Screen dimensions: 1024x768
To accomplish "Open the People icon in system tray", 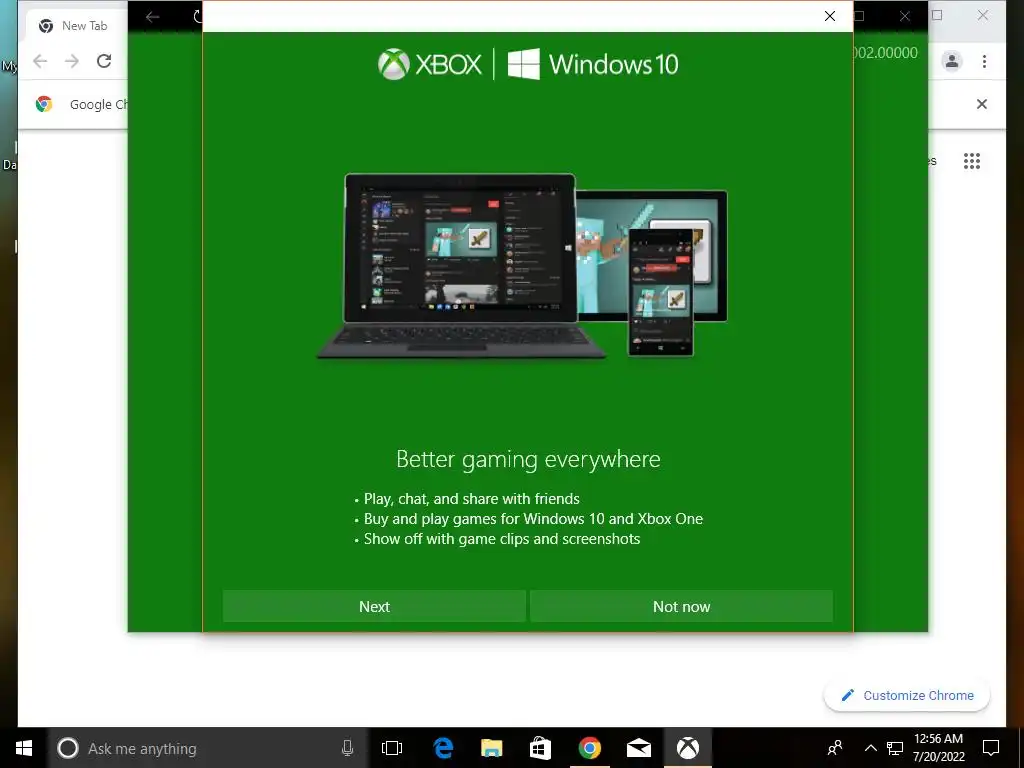I will point(835,748).
